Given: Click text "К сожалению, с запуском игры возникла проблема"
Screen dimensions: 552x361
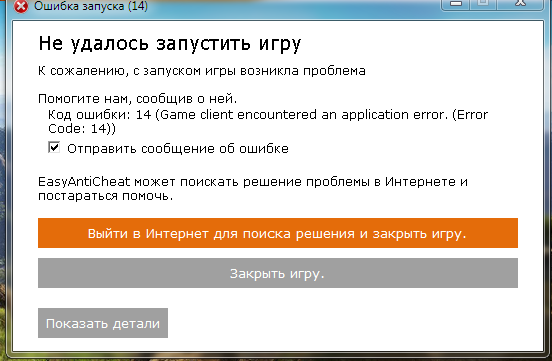Looking at the screenshot, I should pos(202,71).
